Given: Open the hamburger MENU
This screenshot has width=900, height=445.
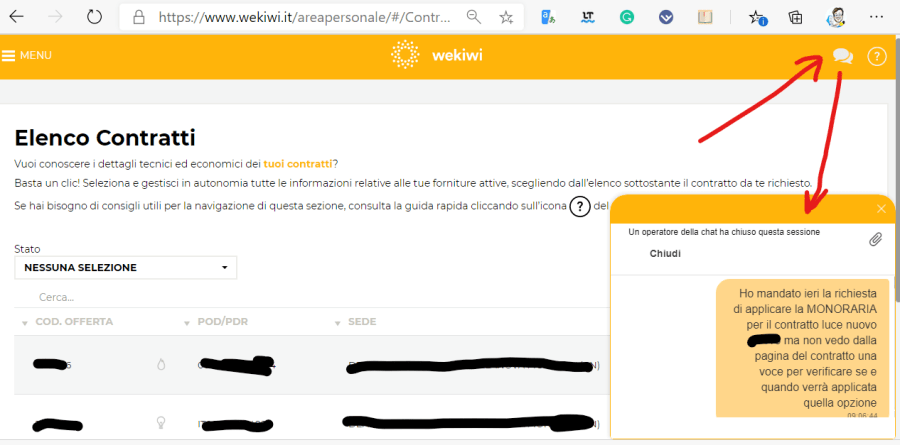Looking at the screenshot, I should (27, 56).
